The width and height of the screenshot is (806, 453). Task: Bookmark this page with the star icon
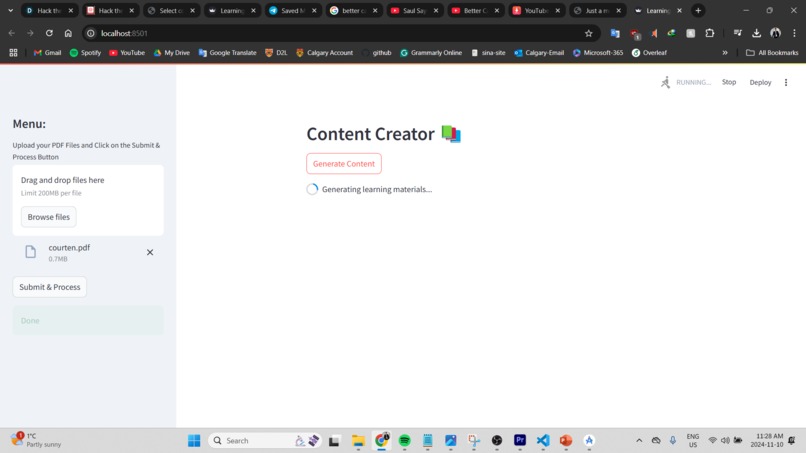pyautogui.click(x=589, y=33)
